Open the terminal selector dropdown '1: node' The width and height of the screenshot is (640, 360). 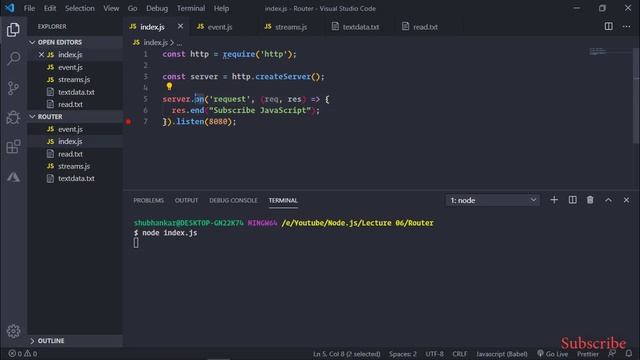pyautogui.click(x=492, y=200)
